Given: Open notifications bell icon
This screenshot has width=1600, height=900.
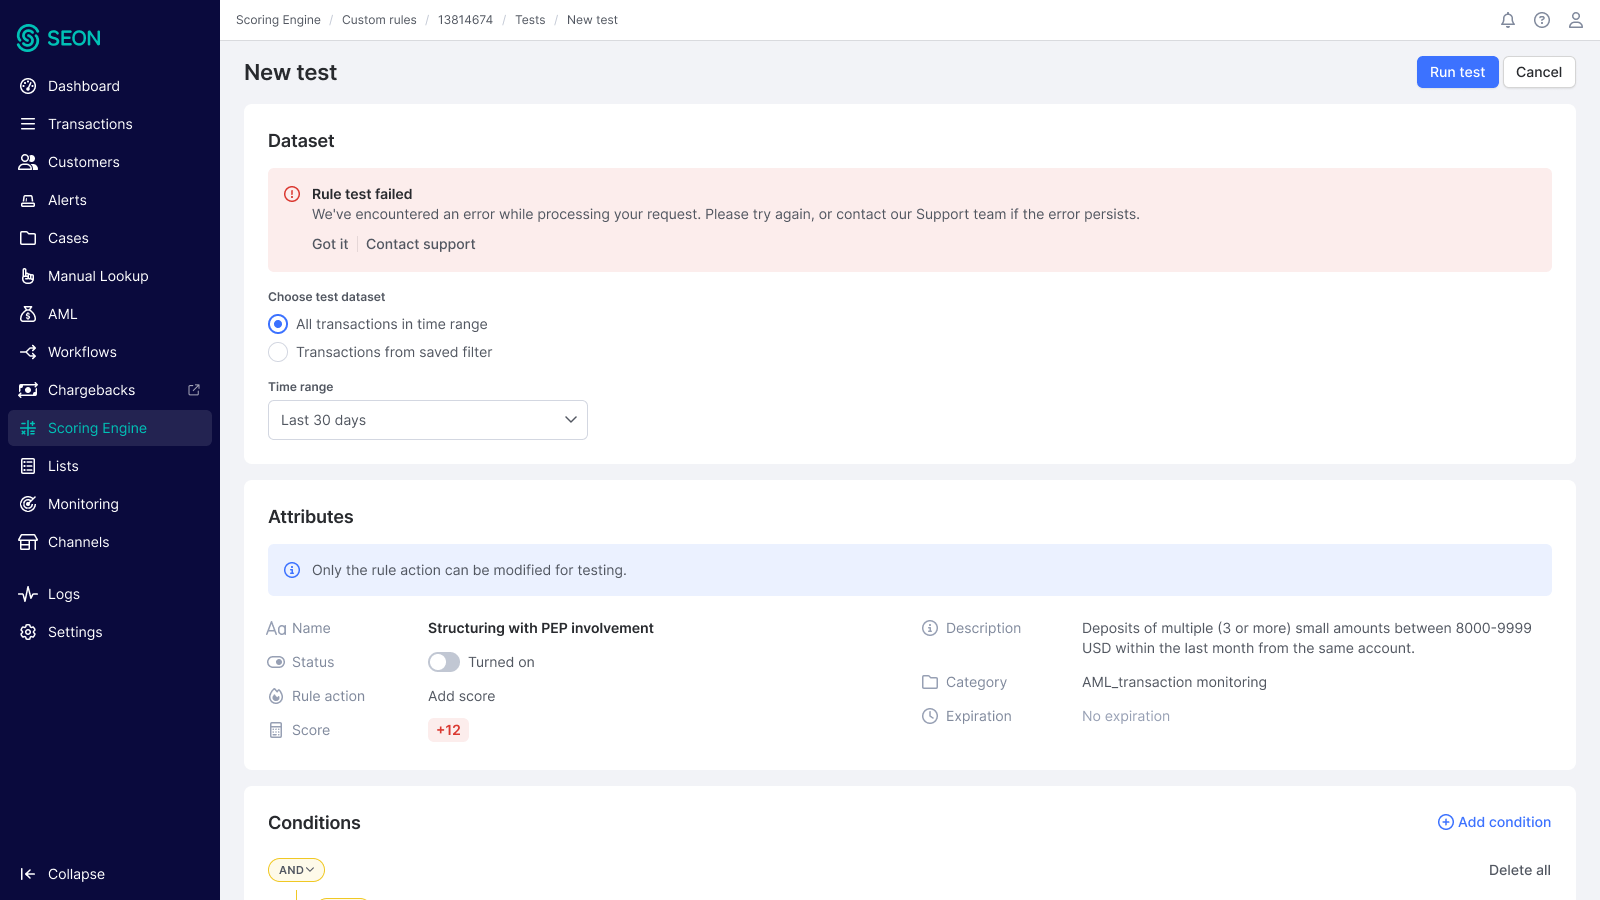Looking at the screenshot, I should (x=1508, y=20).
